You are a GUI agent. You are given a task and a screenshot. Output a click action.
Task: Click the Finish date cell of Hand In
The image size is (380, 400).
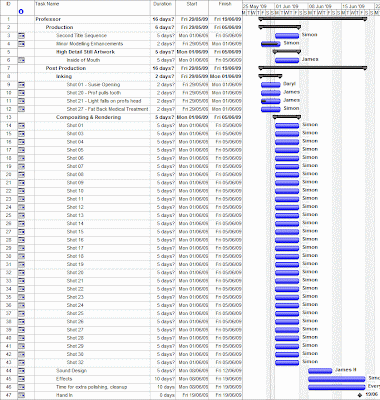click(x=225, y=395)
